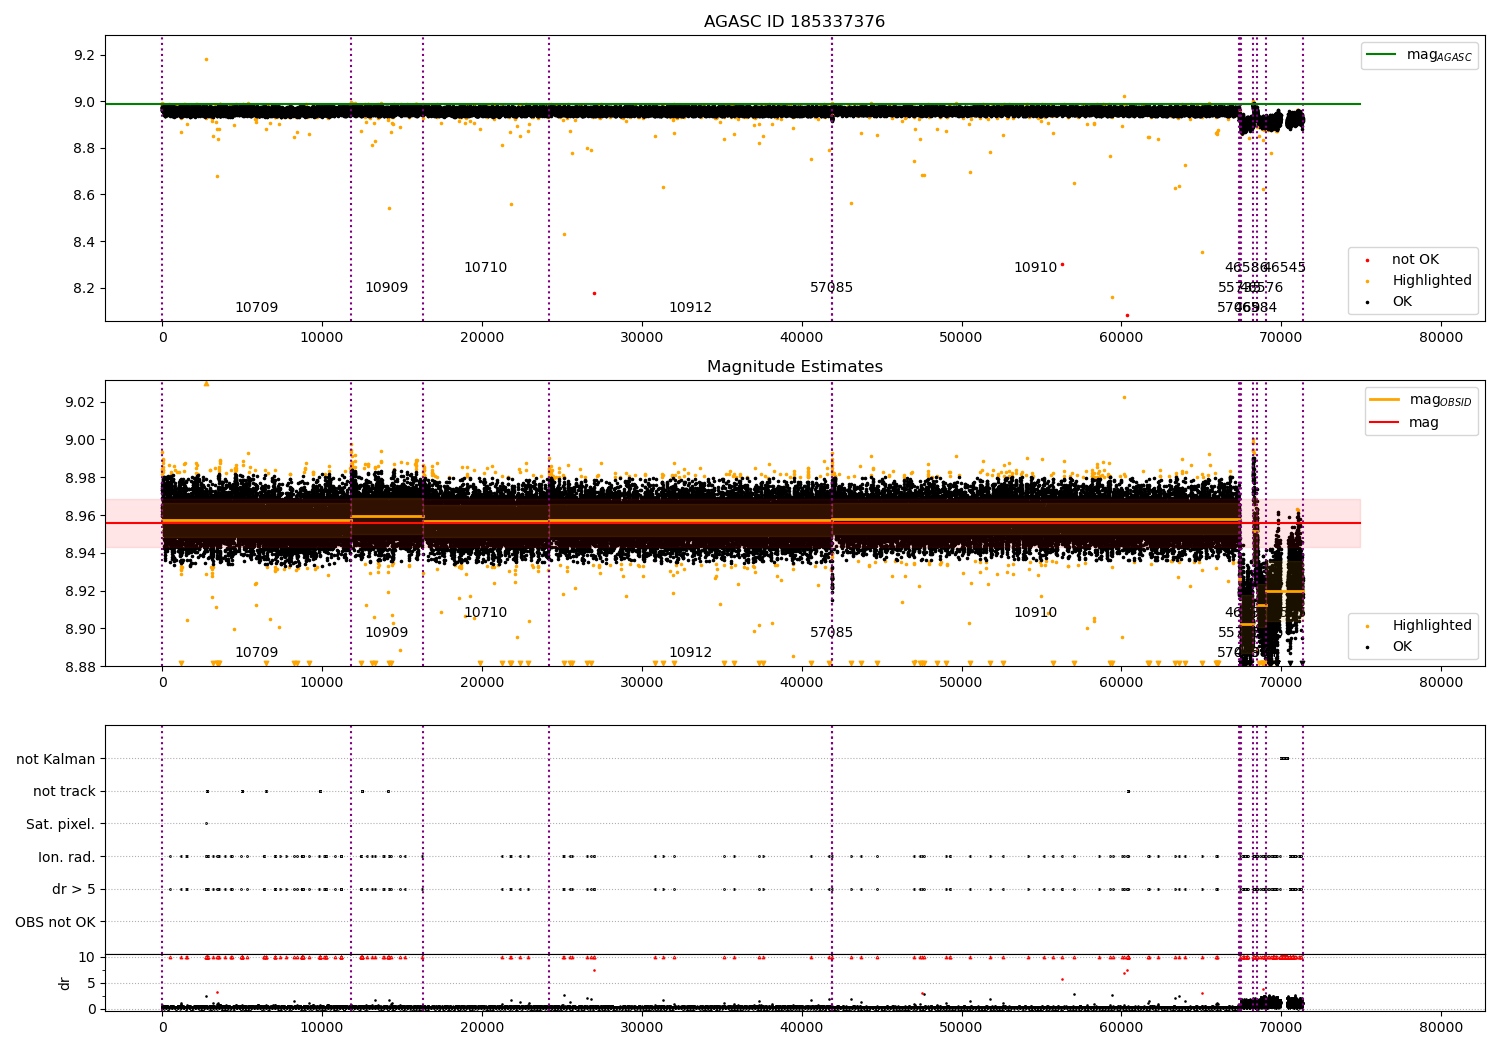Image resolution: width=1500 pixels, height=1050 pixels.
Task: Click the 'not track' marker near 60000
Action: pos(1128,791)
